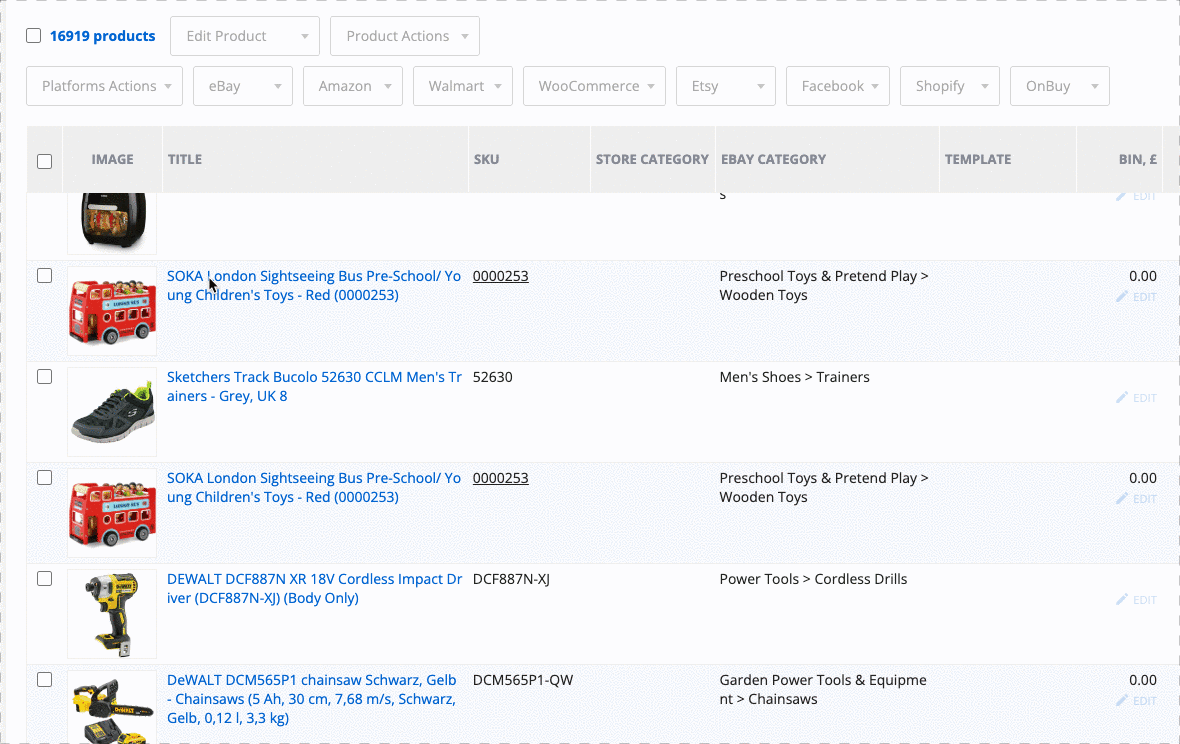This screenshot has width=1180, height=744.
Task: Tick the checkbox beside 16919 products
Action: tap(33, 35)
